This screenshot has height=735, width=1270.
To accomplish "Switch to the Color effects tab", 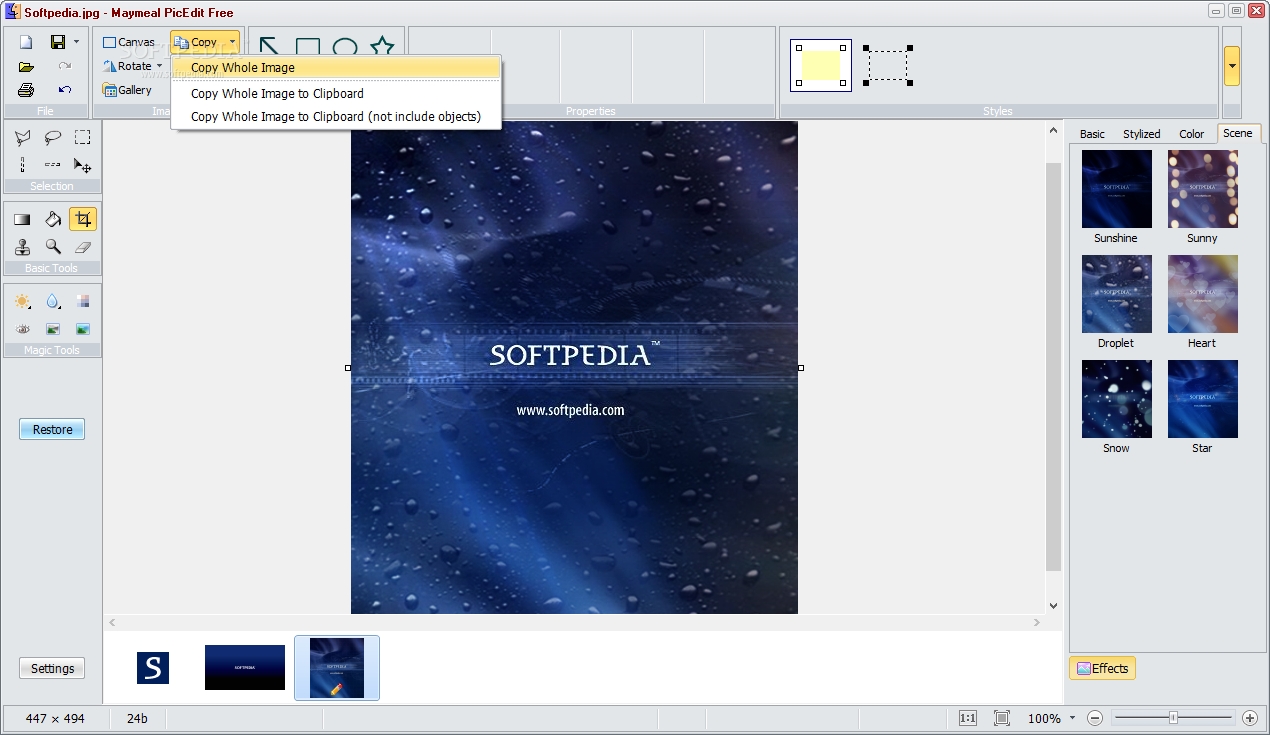I will click(x=1191, y=134).
